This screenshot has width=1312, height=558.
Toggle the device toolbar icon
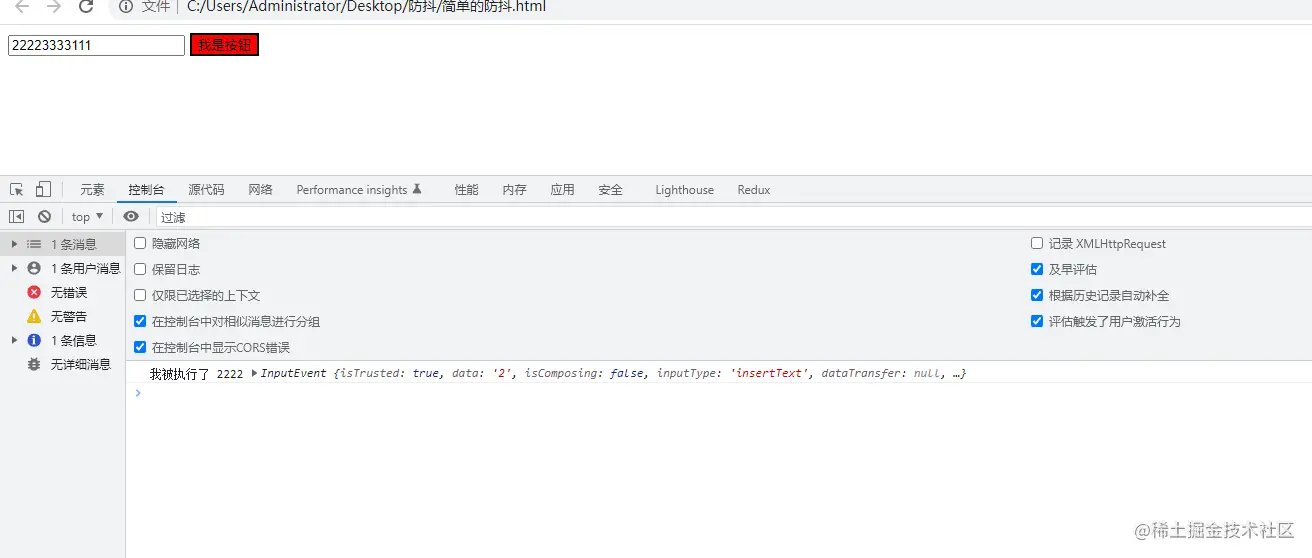(x=43, y=189)
